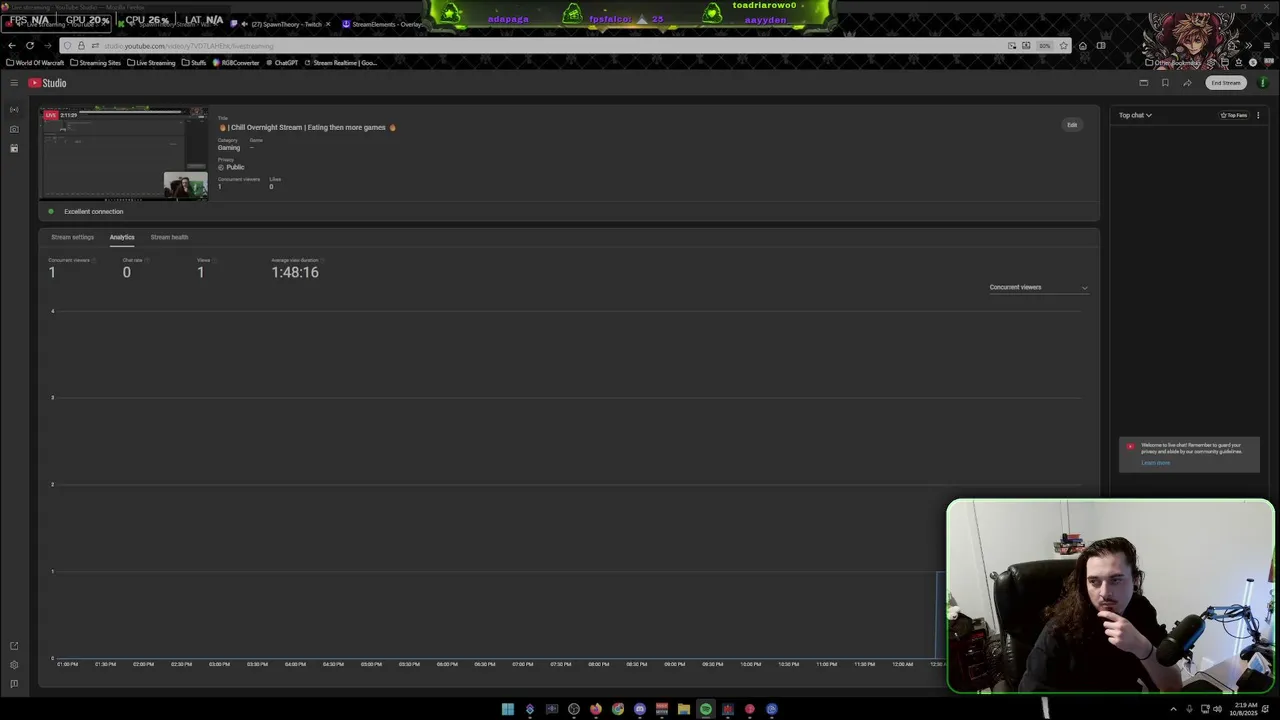Click the send feedback icon in sidebar
The height and width of the screenshot is (720, 1280).
(x=14, y=684)
